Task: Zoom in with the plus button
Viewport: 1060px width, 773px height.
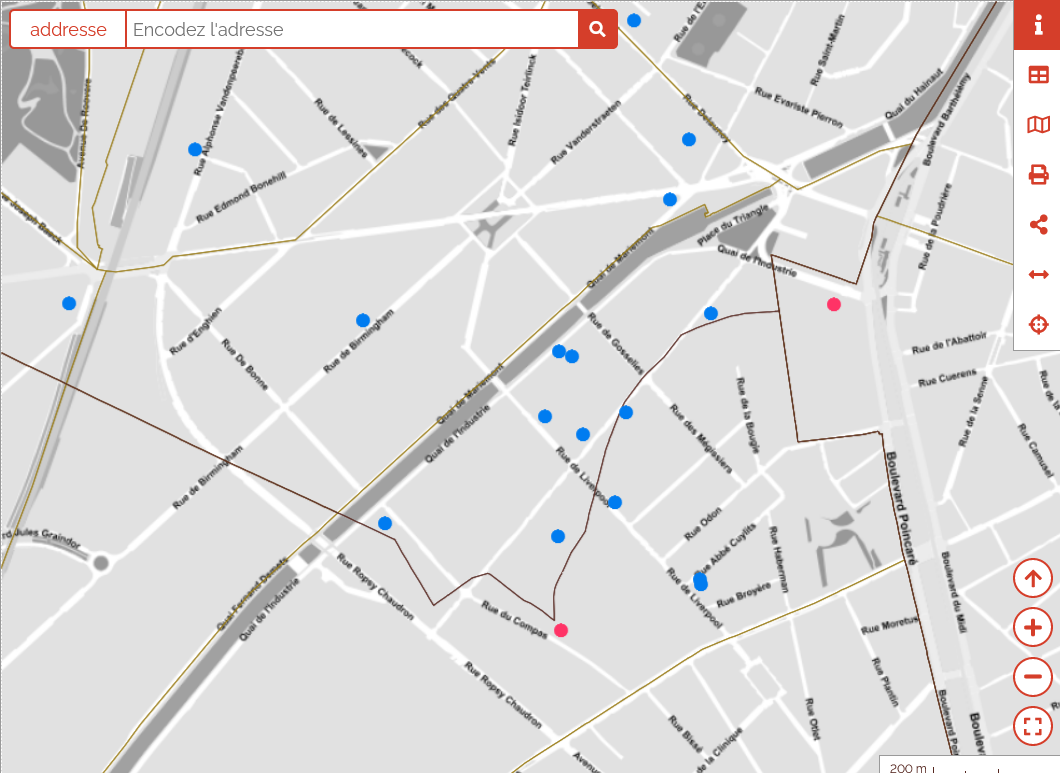Action: coord(1033,628)
